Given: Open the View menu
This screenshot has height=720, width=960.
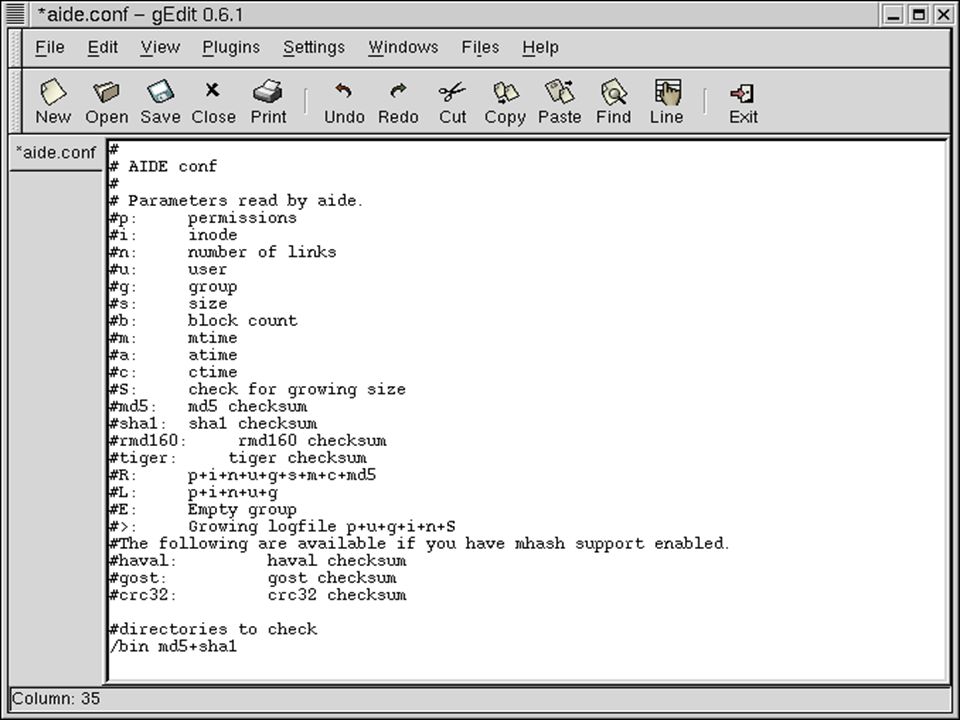Looking at the screenshot, I should tap(160, 47).
